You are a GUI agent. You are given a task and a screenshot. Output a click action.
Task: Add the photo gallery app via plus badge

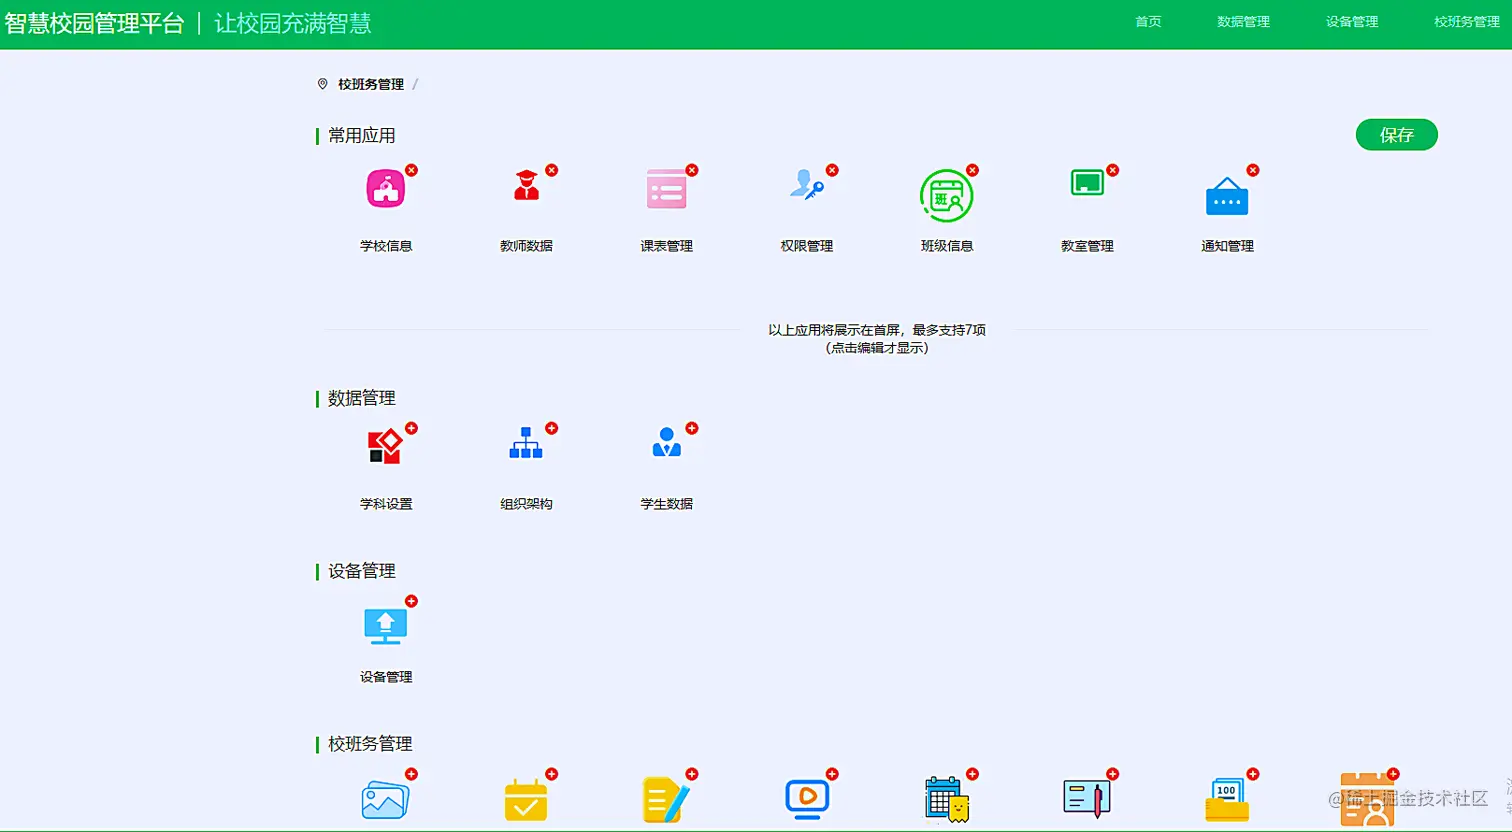click(x=411, y=774)
